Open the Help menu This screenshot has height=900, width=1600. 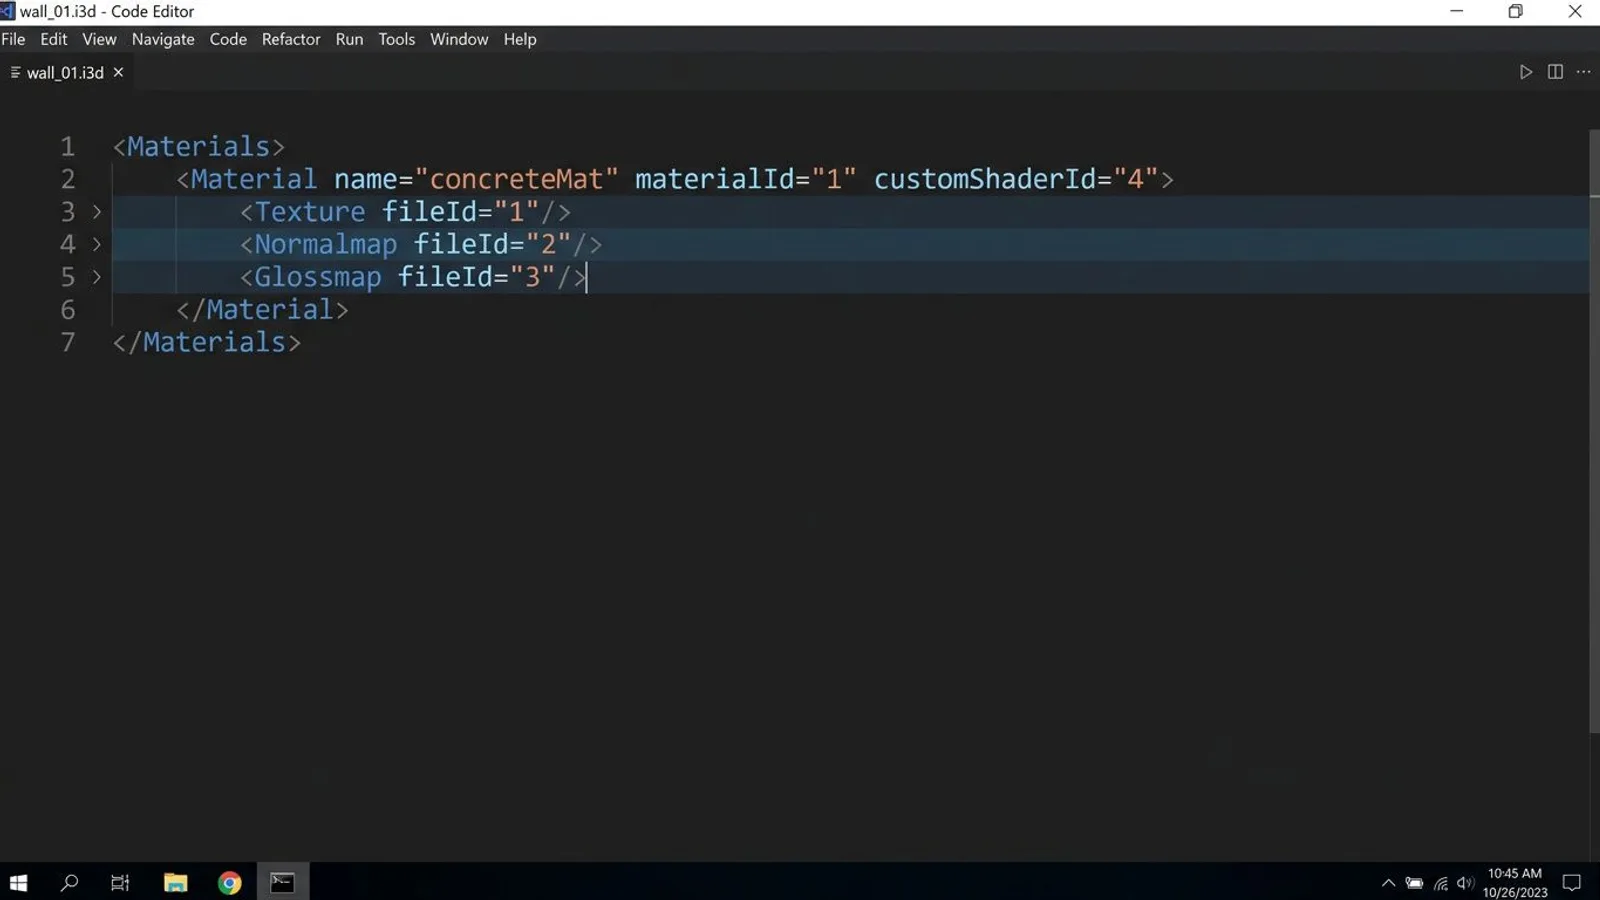point(520,39)
